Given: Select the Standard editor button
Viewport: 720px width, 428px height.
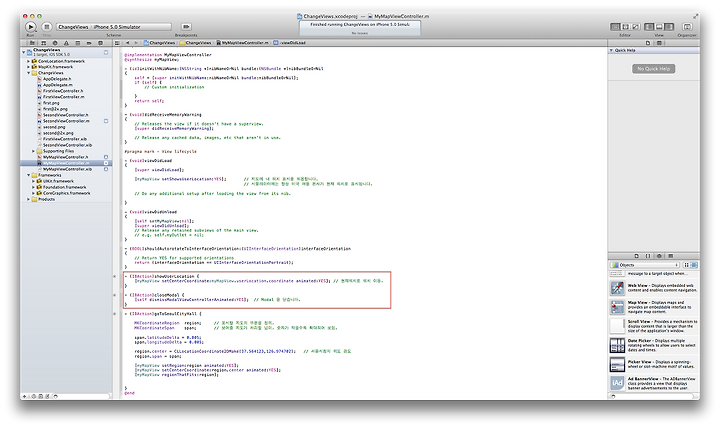Looking at the screenshot, I should 615,27.
